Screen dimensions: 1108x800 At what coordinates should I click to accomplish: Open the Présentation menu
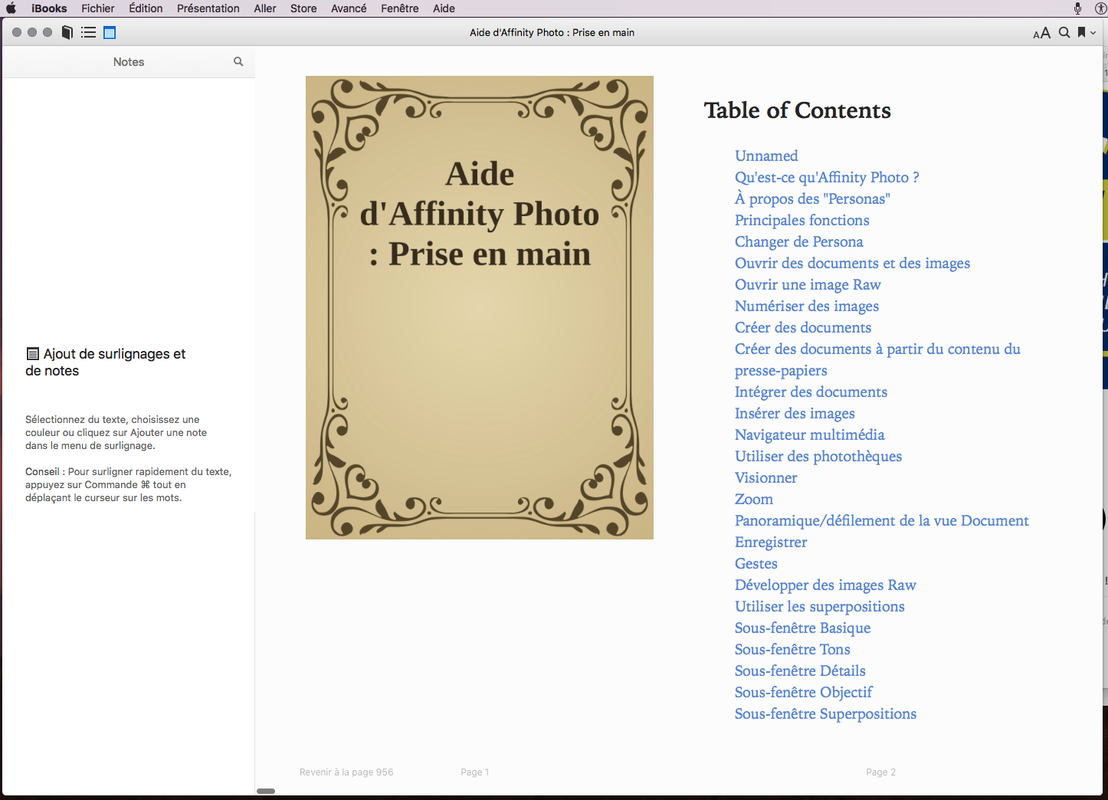coord(208,8)
